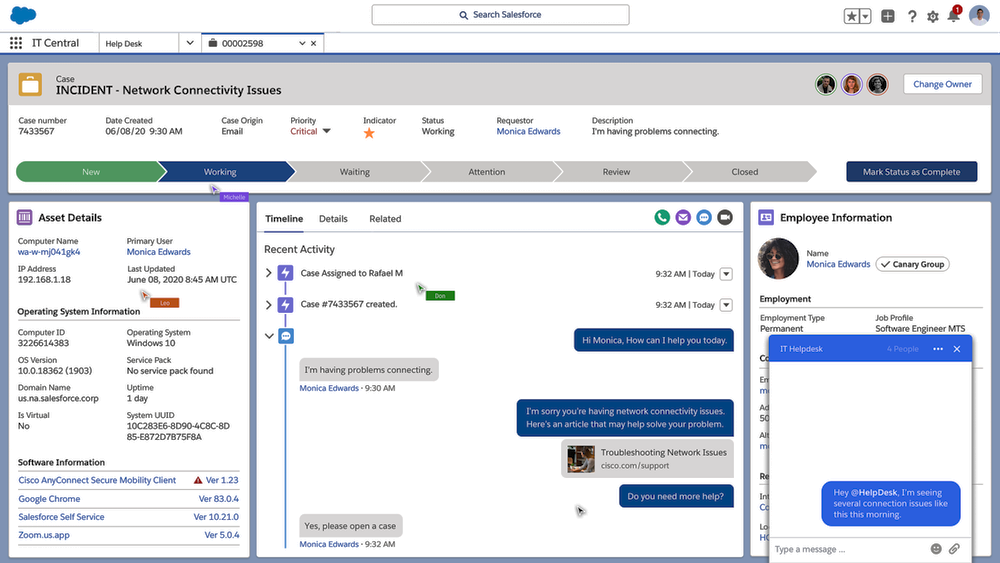1000x563 pixels.
Task: Start a video call via camera icon
Action: tap(725, 217)
